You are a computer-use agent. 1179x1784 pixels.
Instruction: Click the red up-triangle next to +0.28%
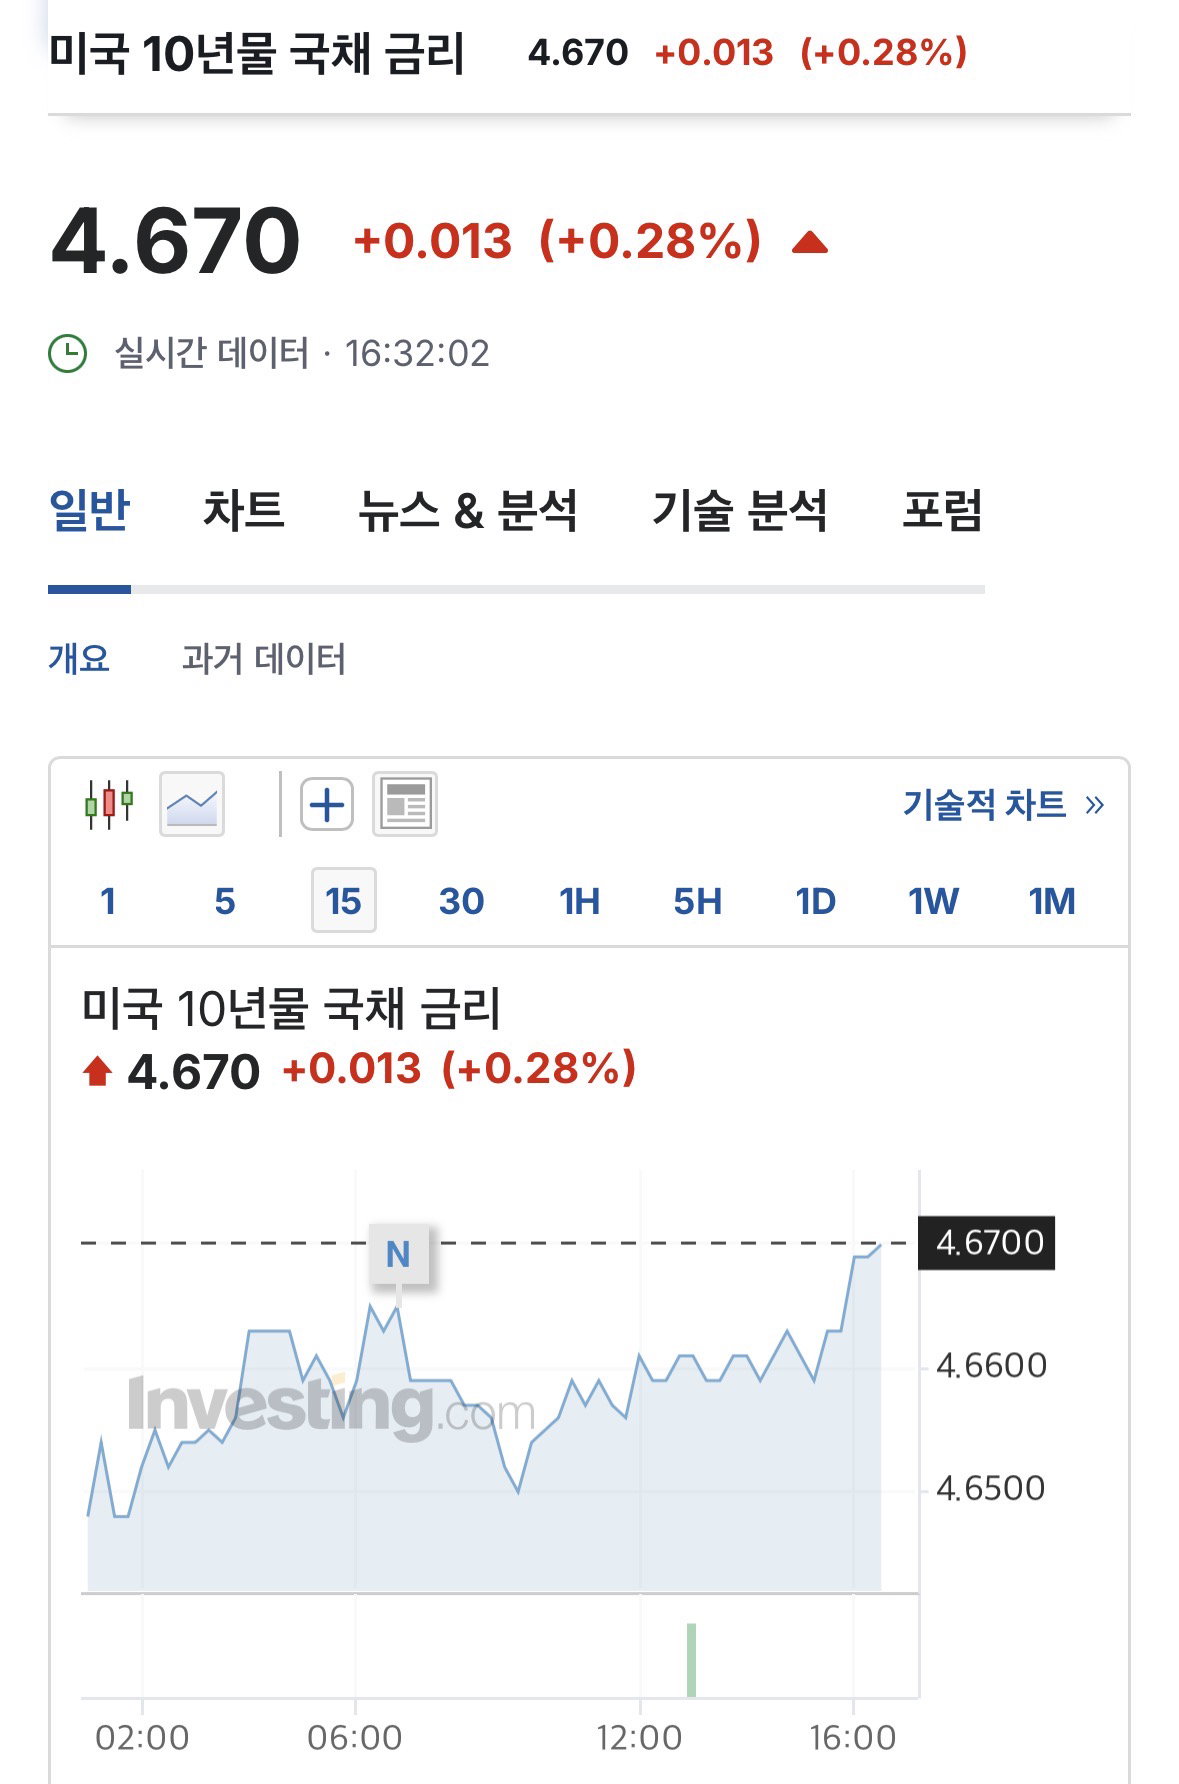tap(810, 242)
